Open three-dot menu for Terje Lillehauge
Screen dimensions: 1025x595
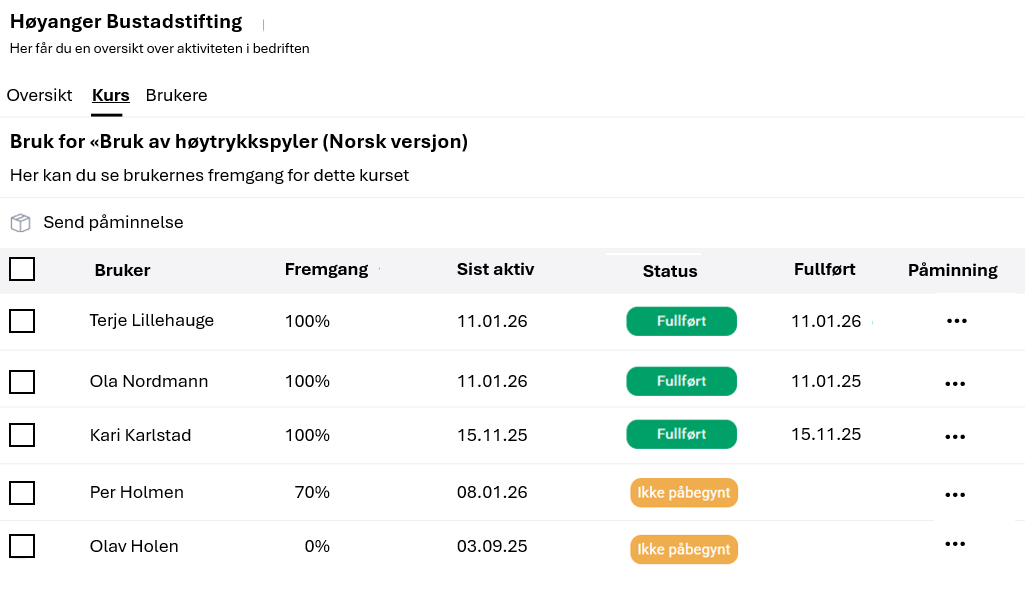pos(956,321)
